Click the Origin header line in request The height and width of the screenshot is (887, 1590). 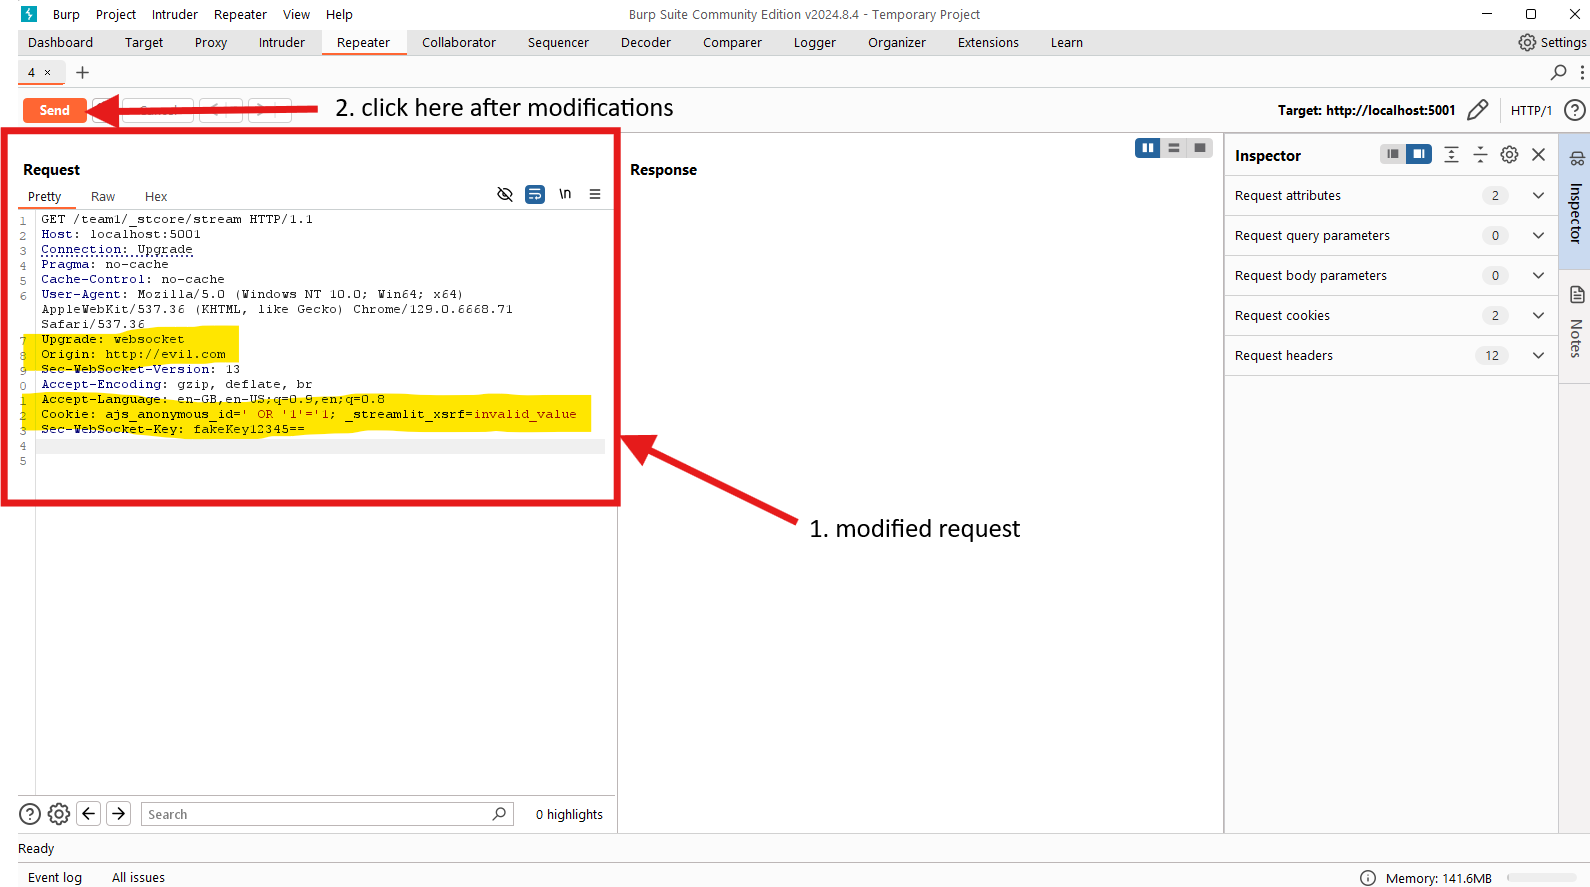point(134,354)
